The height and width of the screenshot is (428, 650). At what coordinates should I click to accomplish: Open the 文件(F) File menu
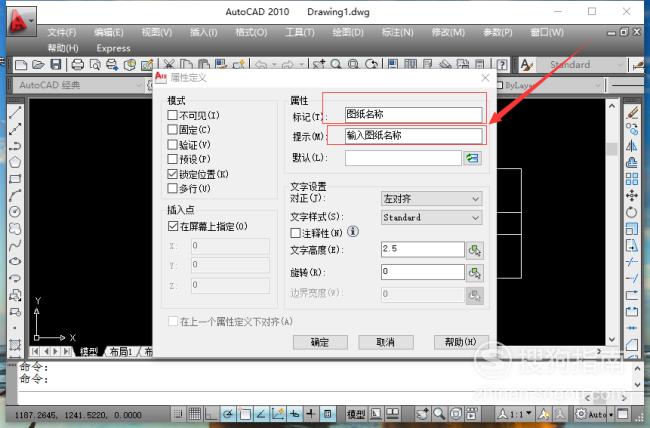(x=61, y=32)
